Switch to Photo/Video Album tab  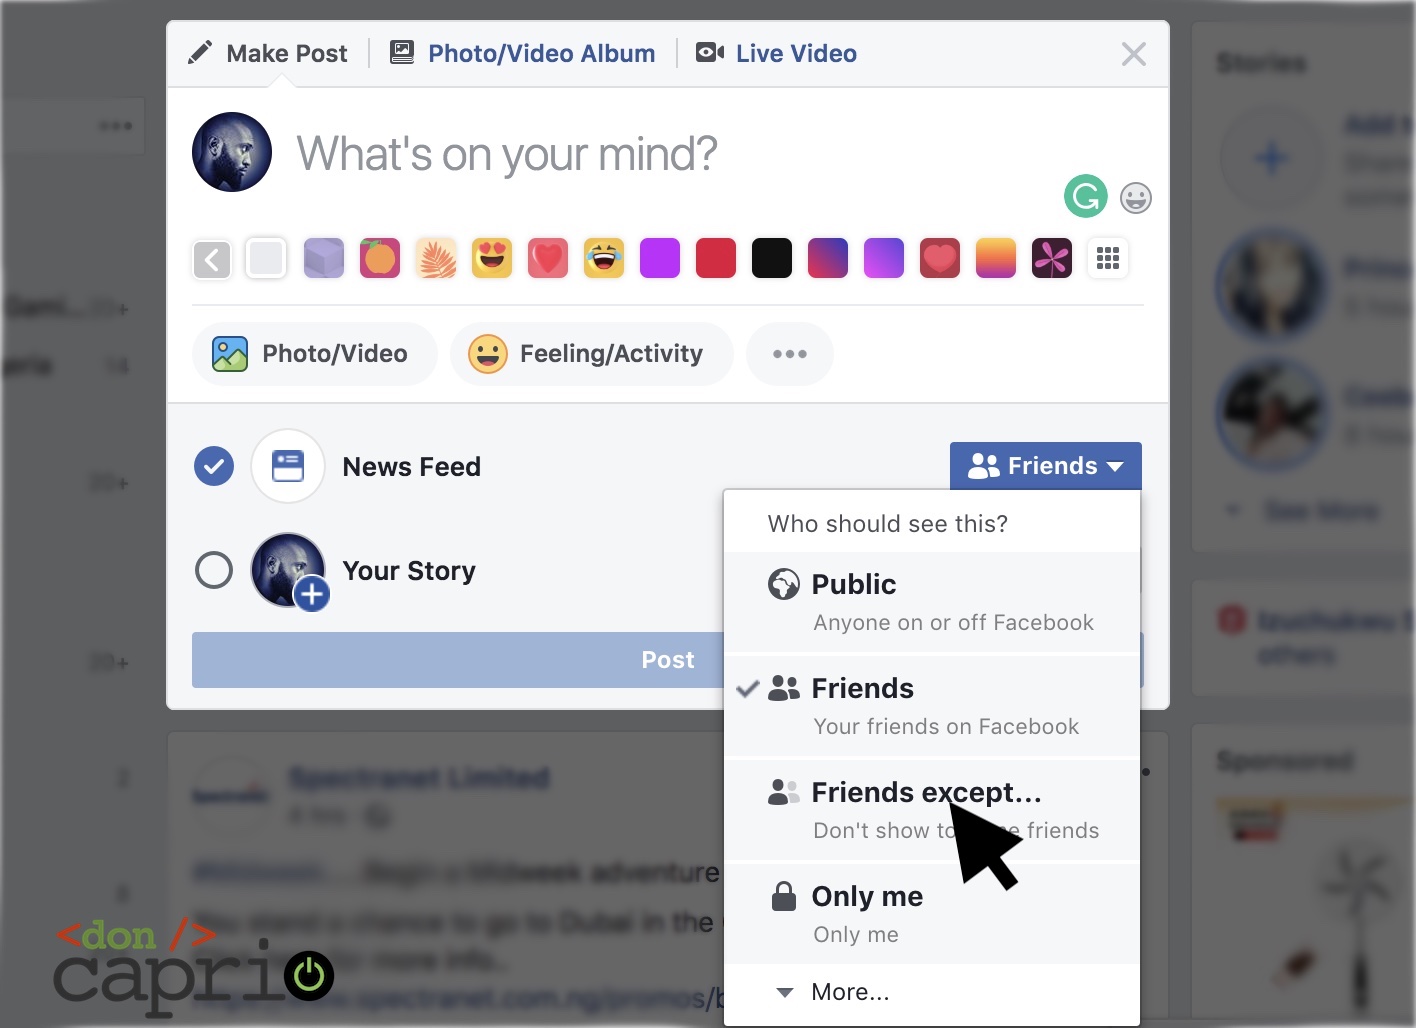[523, 53]
